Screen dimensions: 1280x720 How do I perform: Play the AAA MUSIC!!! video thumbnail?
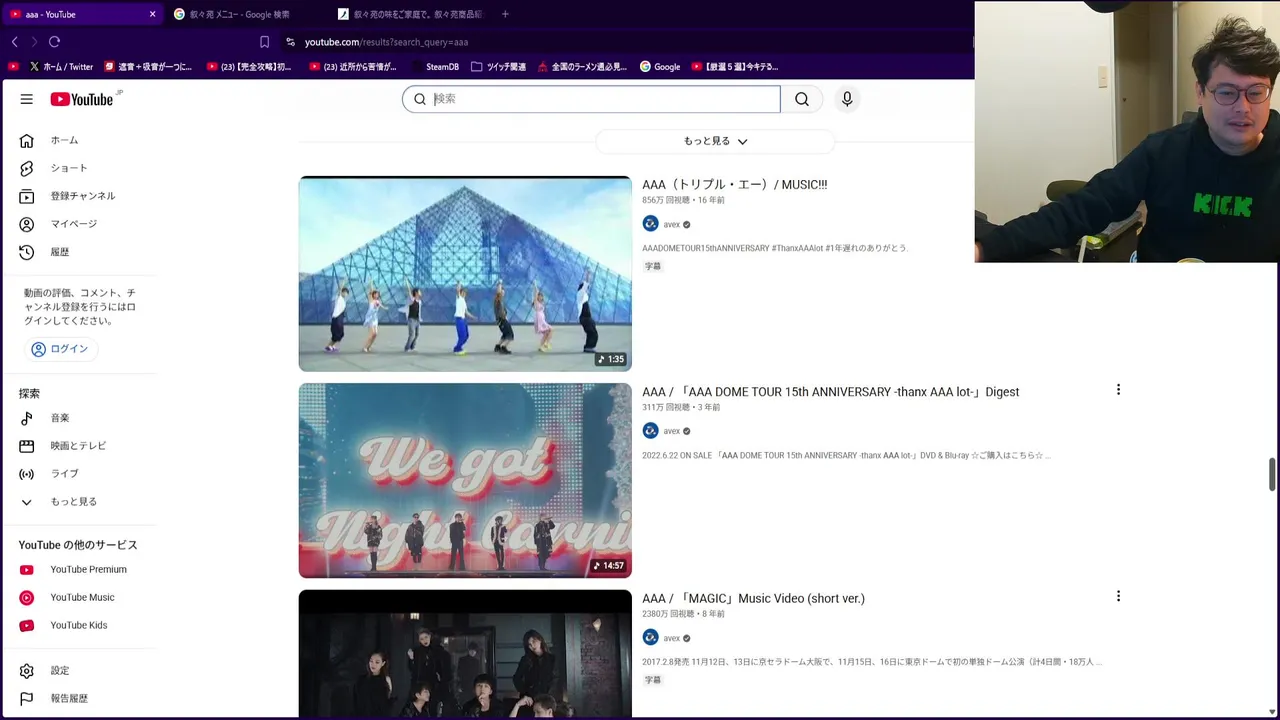[465, 274]
